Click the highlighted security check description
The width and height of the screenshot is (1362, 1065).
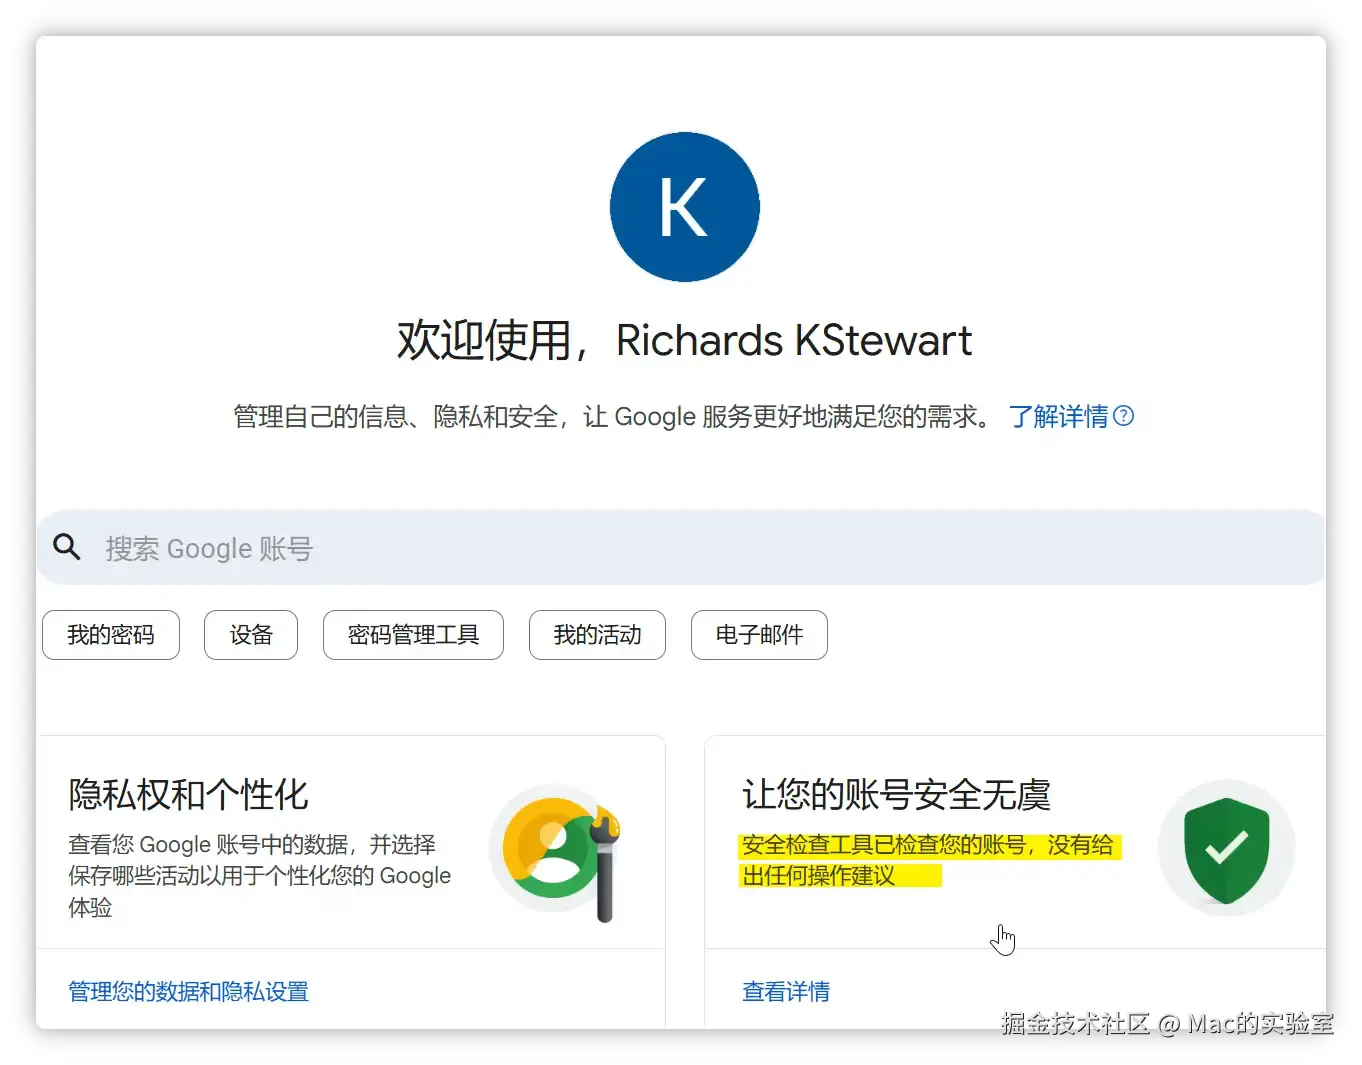(930, 860)
